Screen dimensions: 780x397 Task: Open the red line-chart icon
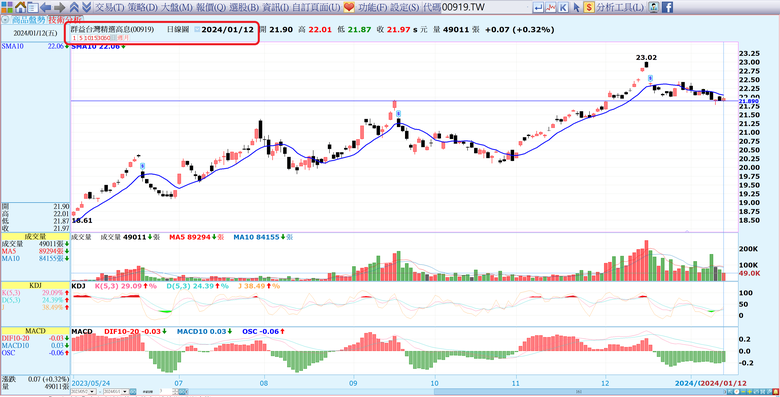[551, 7]
